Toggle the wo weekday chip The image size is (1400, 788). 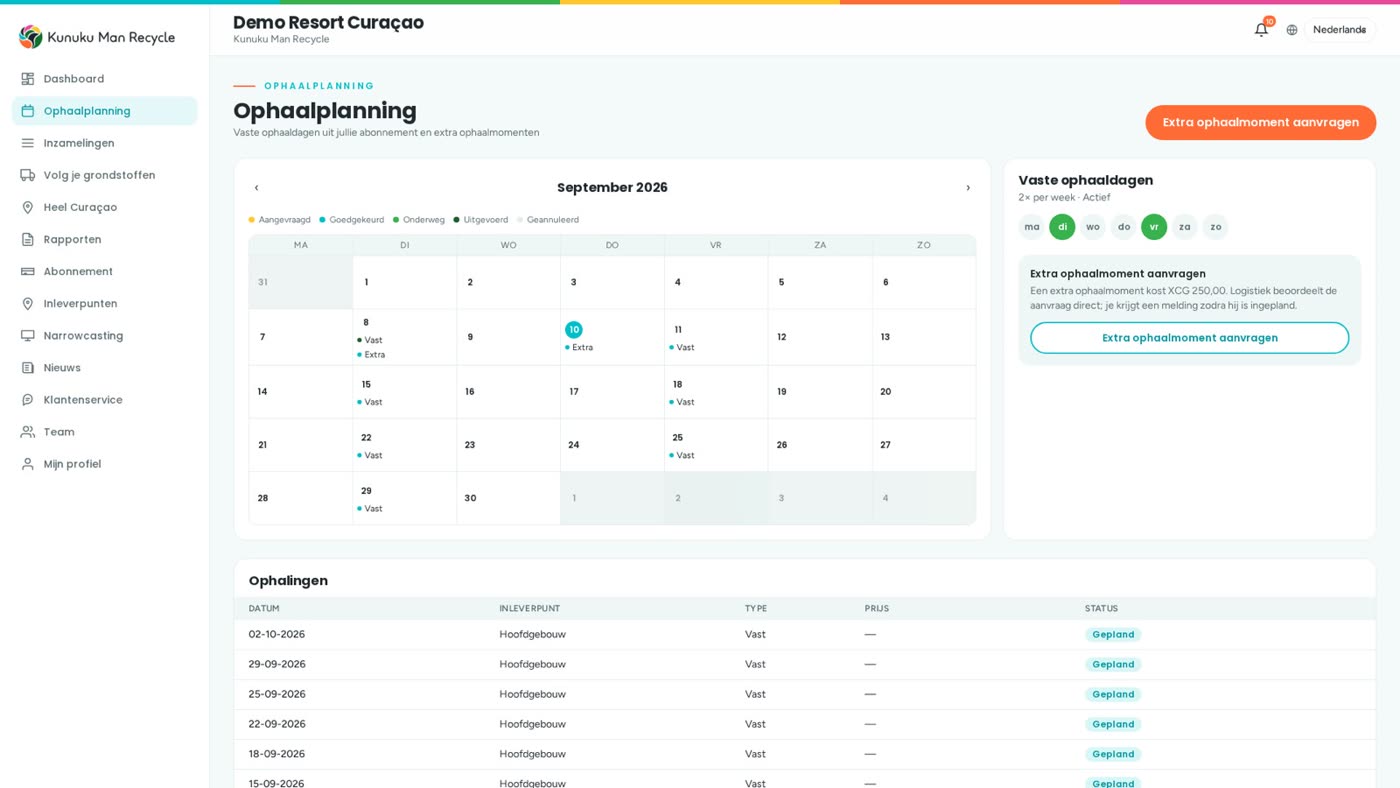click(x=1093, y=227)
